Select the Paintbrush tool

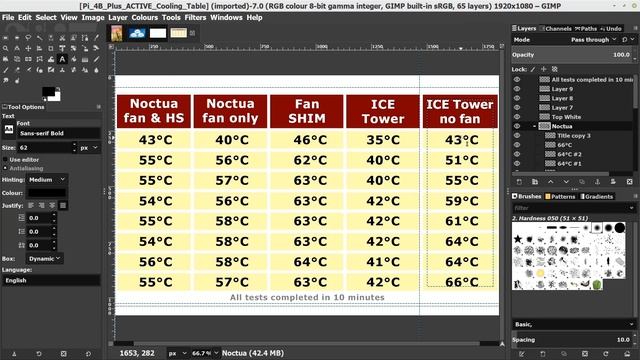(5, 70)
